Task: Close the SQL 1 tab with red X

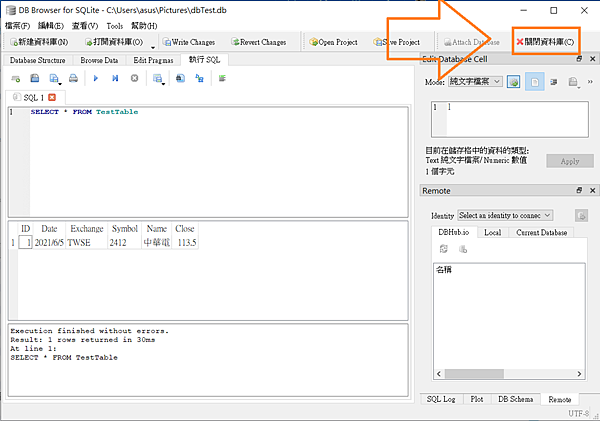Action: coord(52,98)
